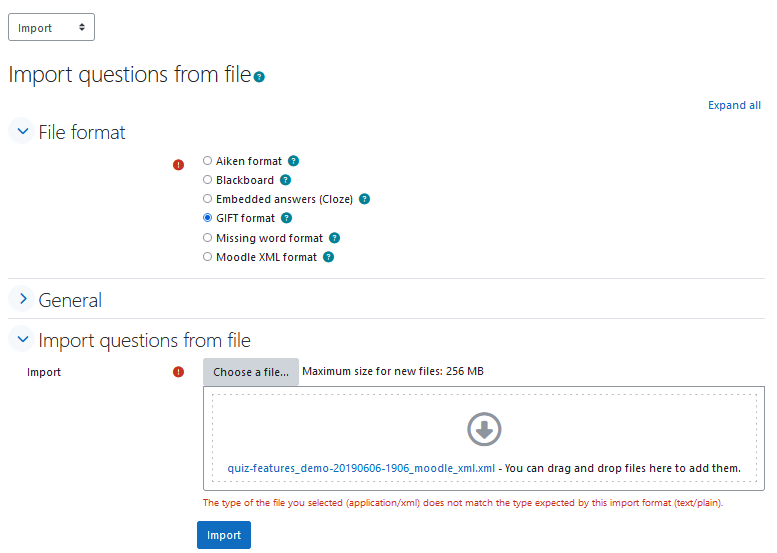Click the download arrow drop-zone icon
The width and height of the screenshot is (777, 553).
(x=484, y=429)
